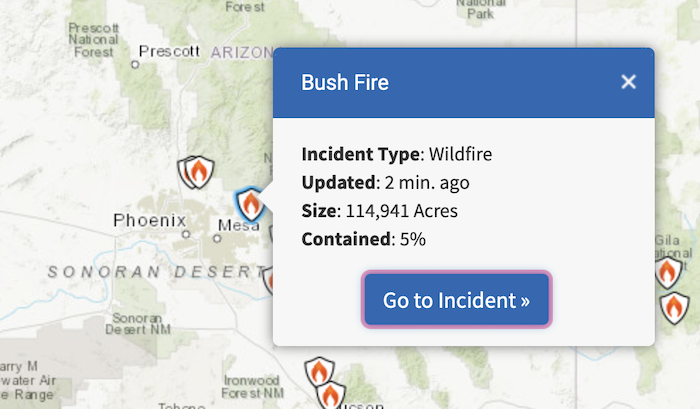The height and width of the screenshot is (409, 700).
Task: Click the Size: 114,941 Acres text
Action: click(x=379, y=211)
